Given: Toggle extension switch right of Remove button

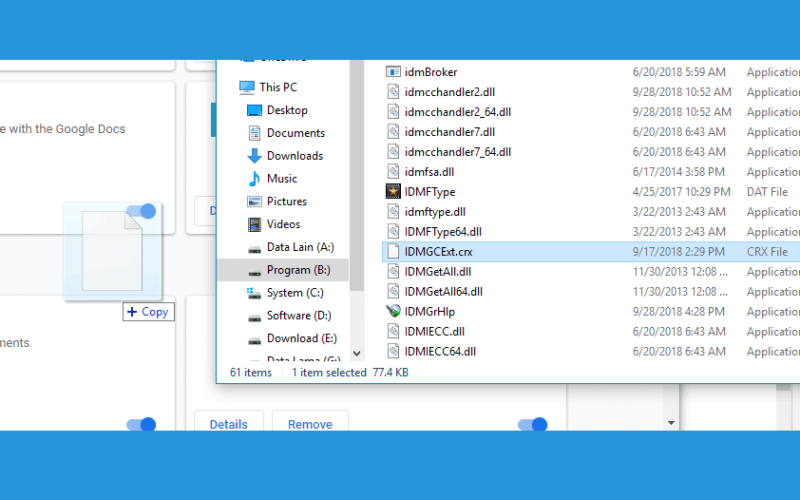Looking at the screenshot, I should point(533,424).
